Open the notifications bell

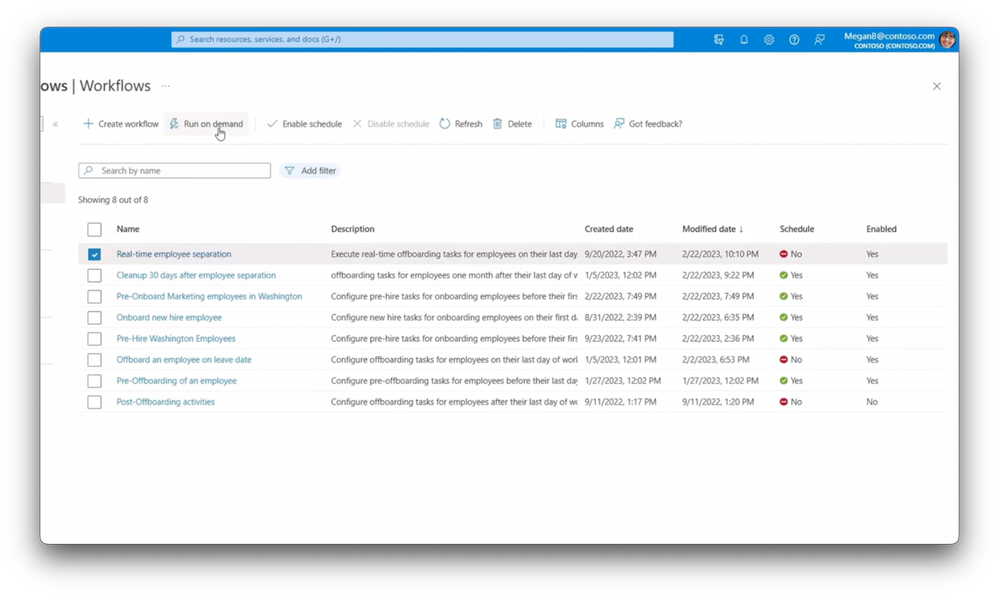pos(744,40)
